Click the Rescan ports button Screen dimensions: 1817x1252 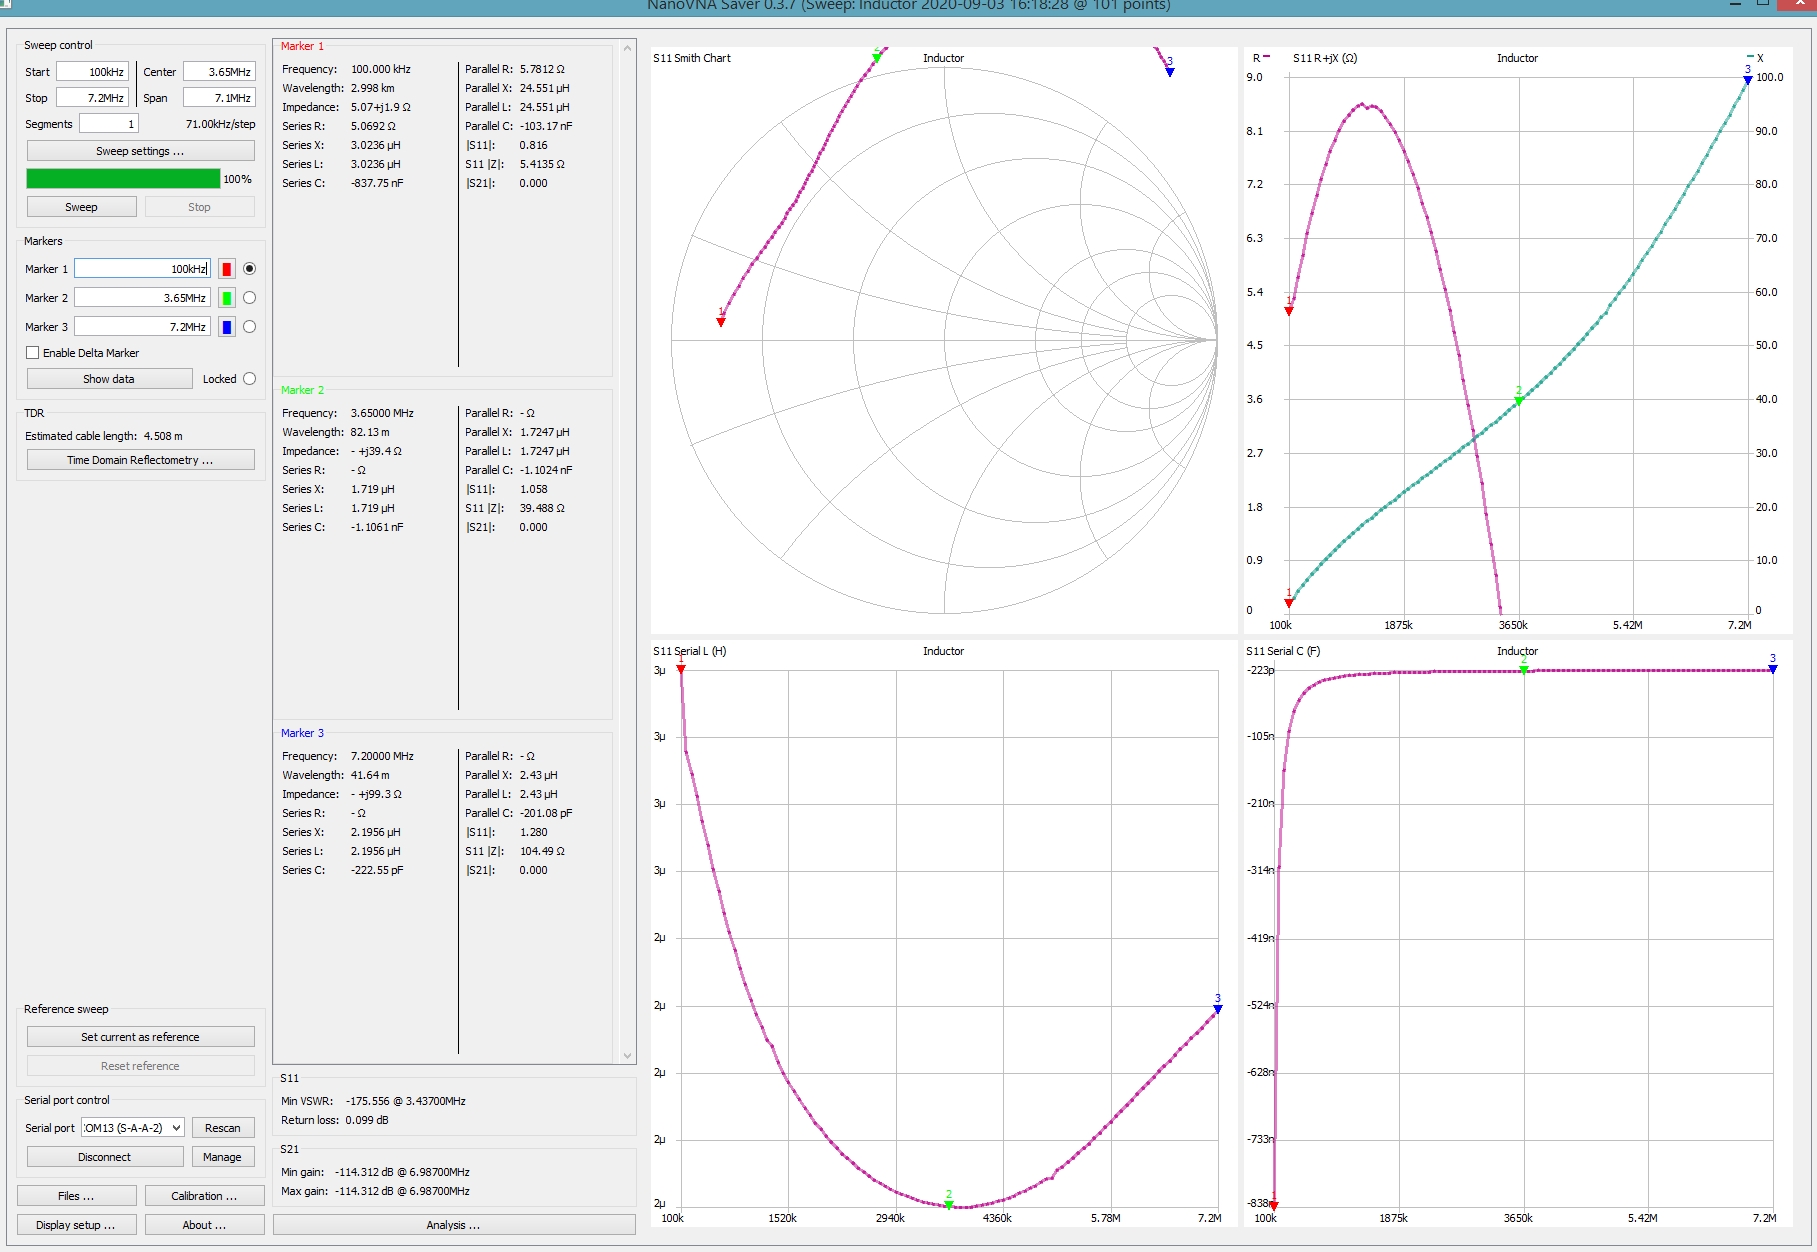[223, 1128]
